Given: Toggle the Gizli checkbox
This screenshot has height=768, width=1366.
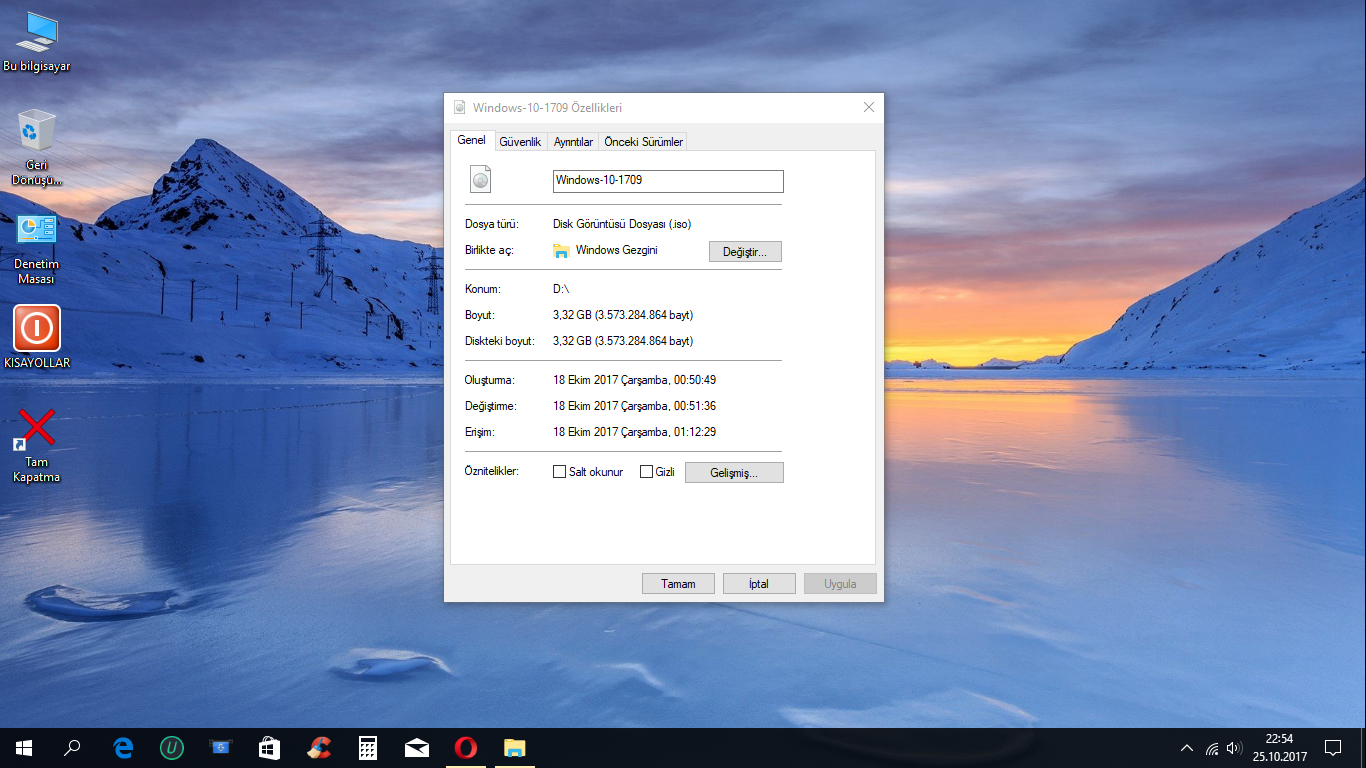Looking at the screenshot, I should pyautogui.click(x=646, y=472).
